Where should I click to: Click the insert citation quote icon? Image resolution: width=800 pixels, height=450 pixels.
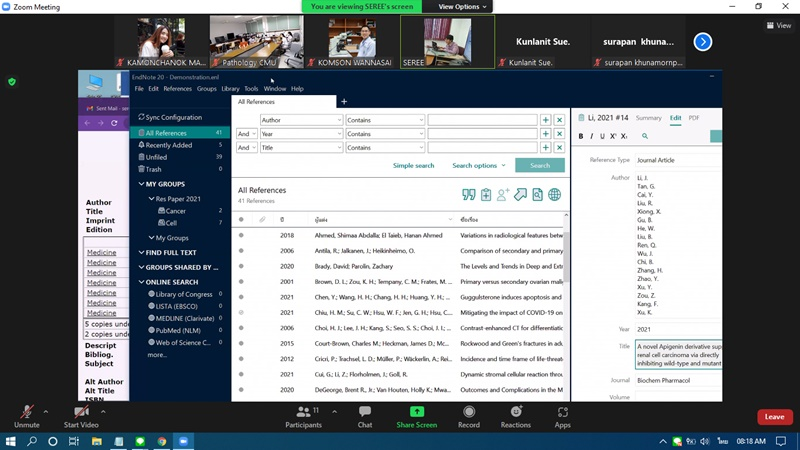point(468,195)
